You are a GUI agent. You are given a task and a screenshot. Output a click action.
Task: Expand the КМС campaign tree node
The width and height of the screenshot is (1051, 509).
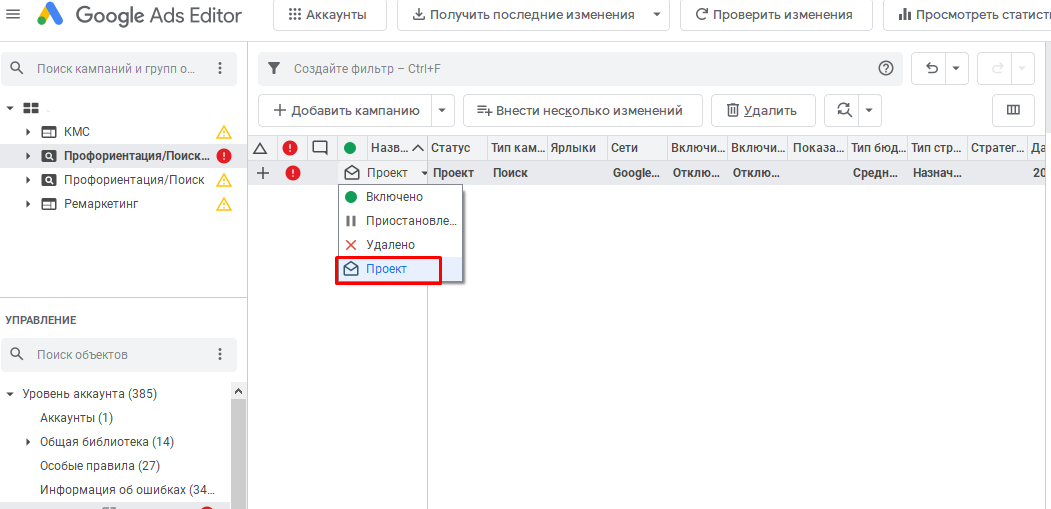tap(28, 131)
